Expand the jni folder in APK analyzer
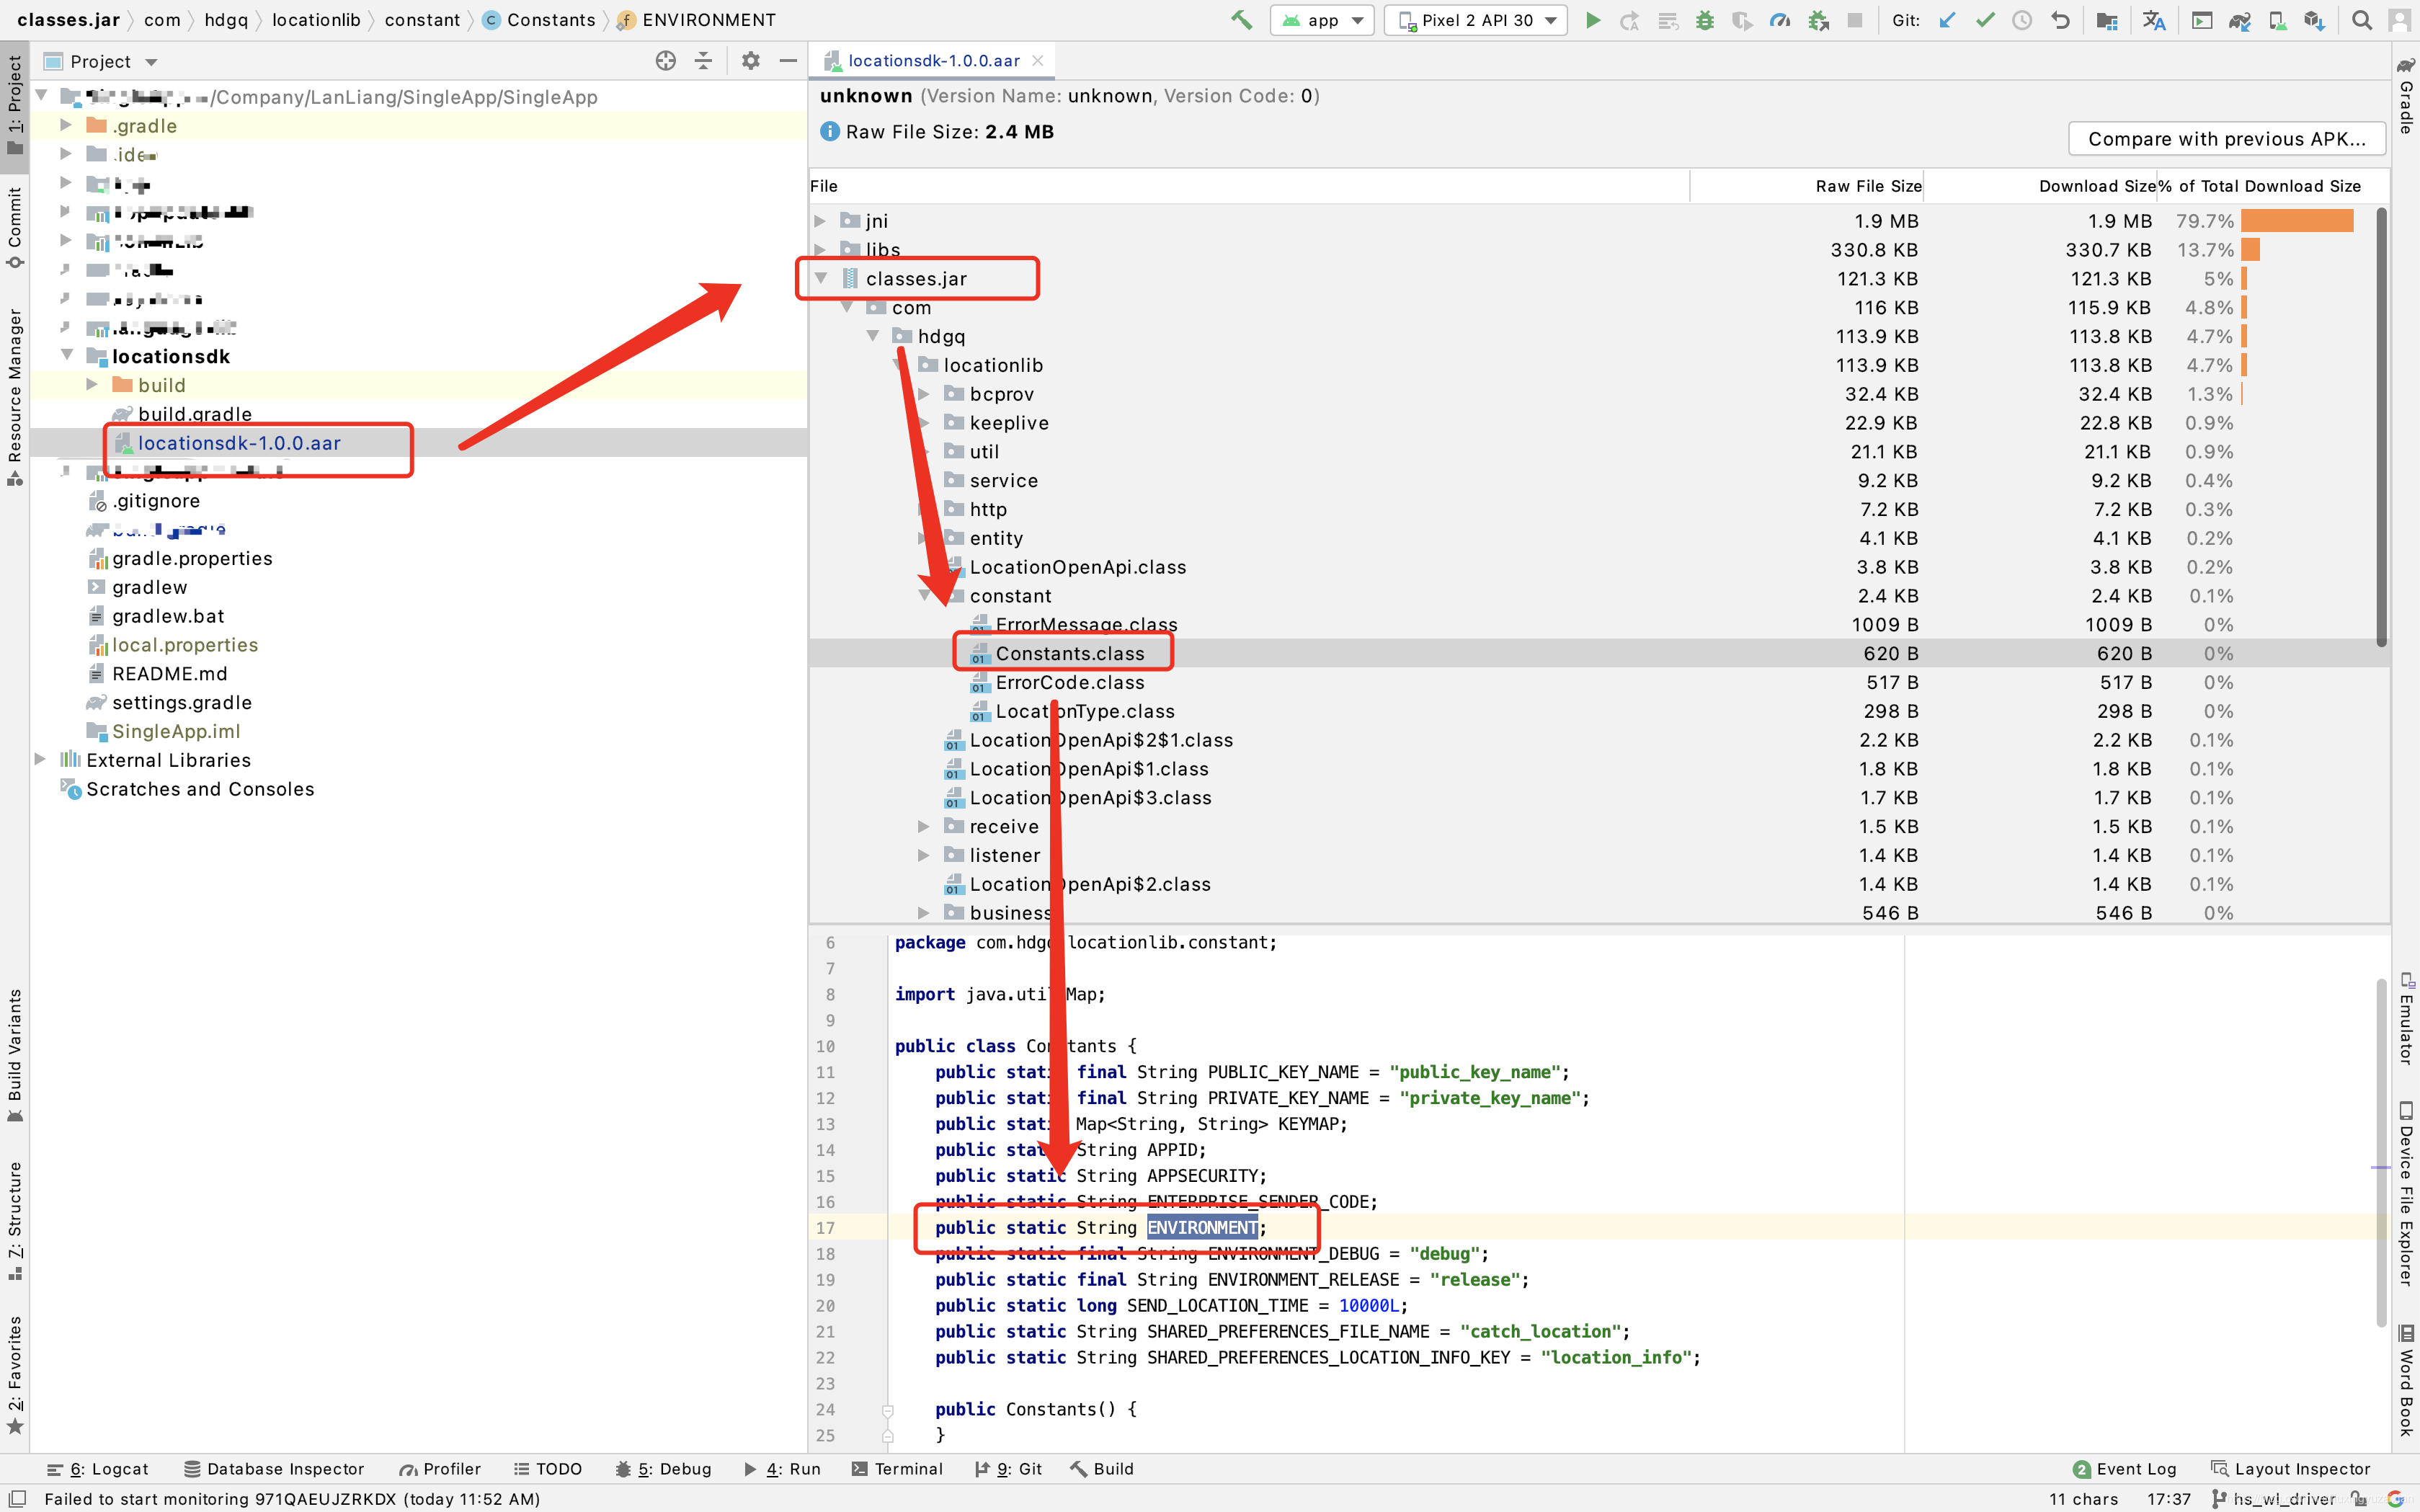 [x=820, y=221]
